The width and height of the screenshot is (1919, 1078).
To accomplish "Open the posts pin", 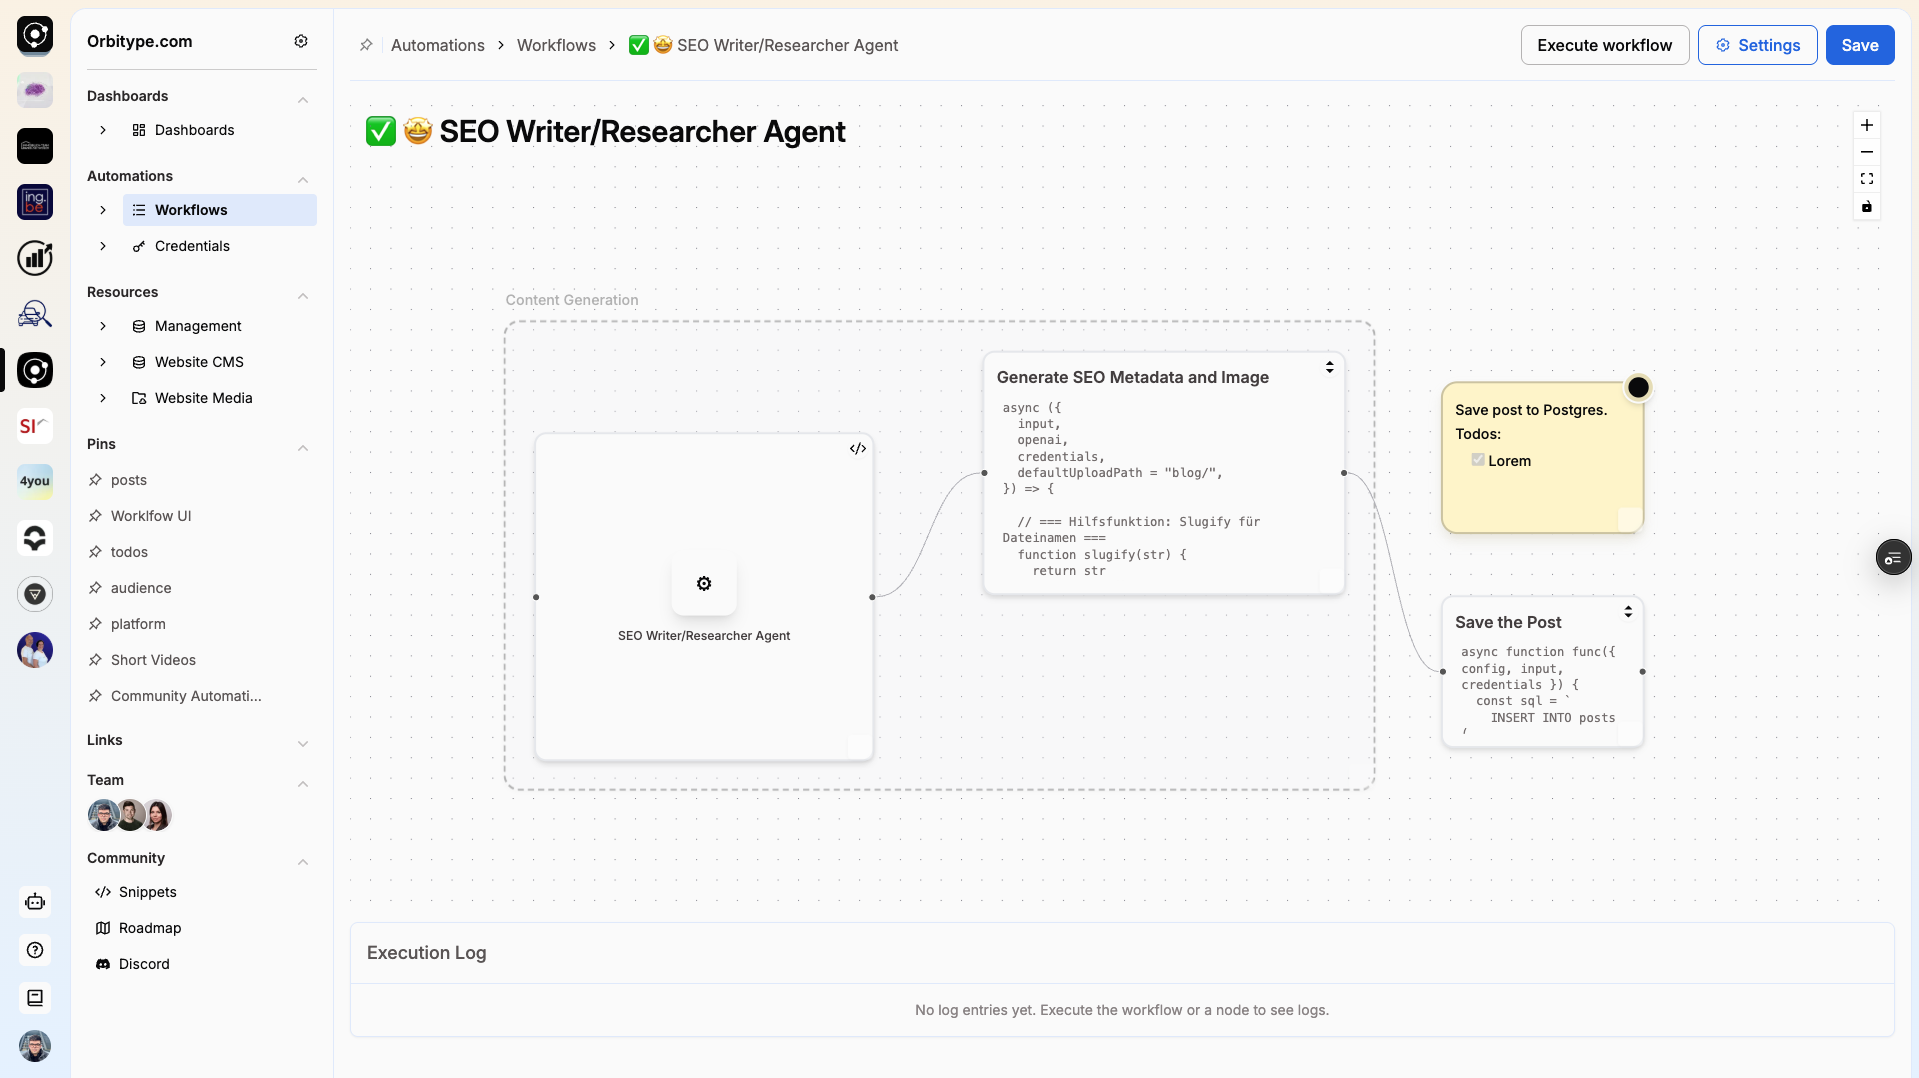I will click(x=129, y=480).
